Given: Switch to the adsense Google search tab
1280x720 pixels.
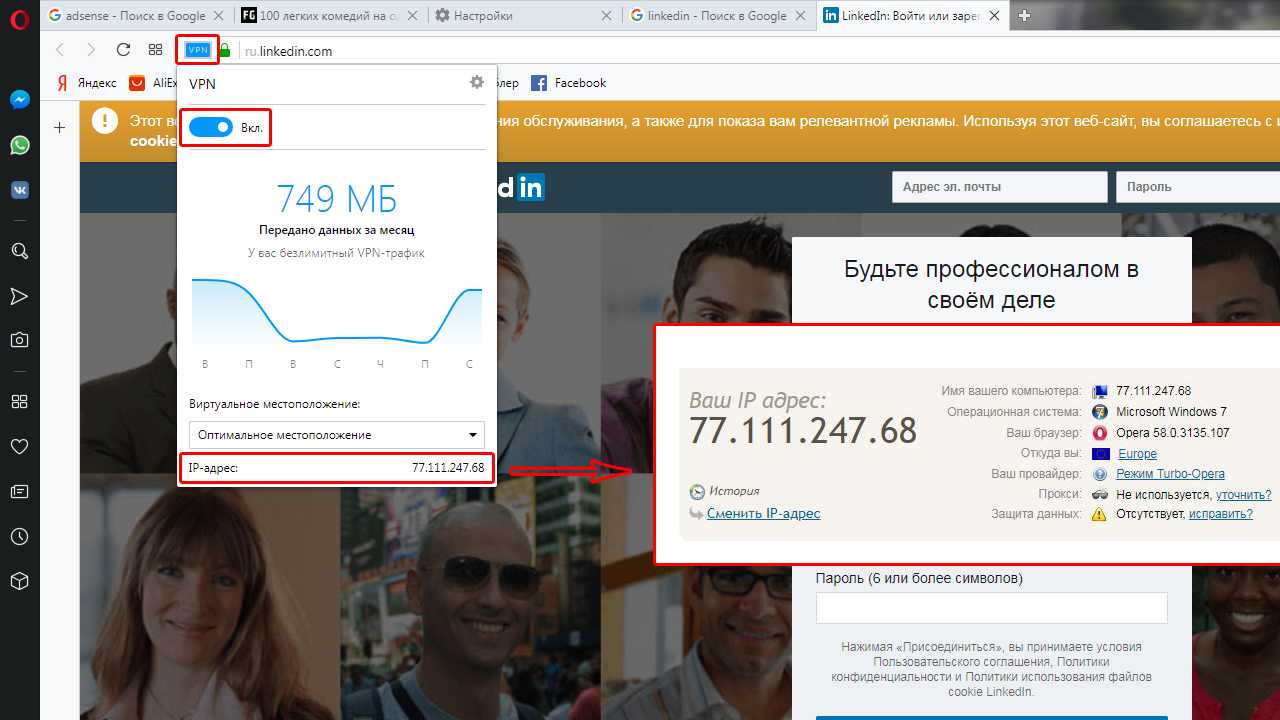Looking at the screenshot, I should (135, 16).
